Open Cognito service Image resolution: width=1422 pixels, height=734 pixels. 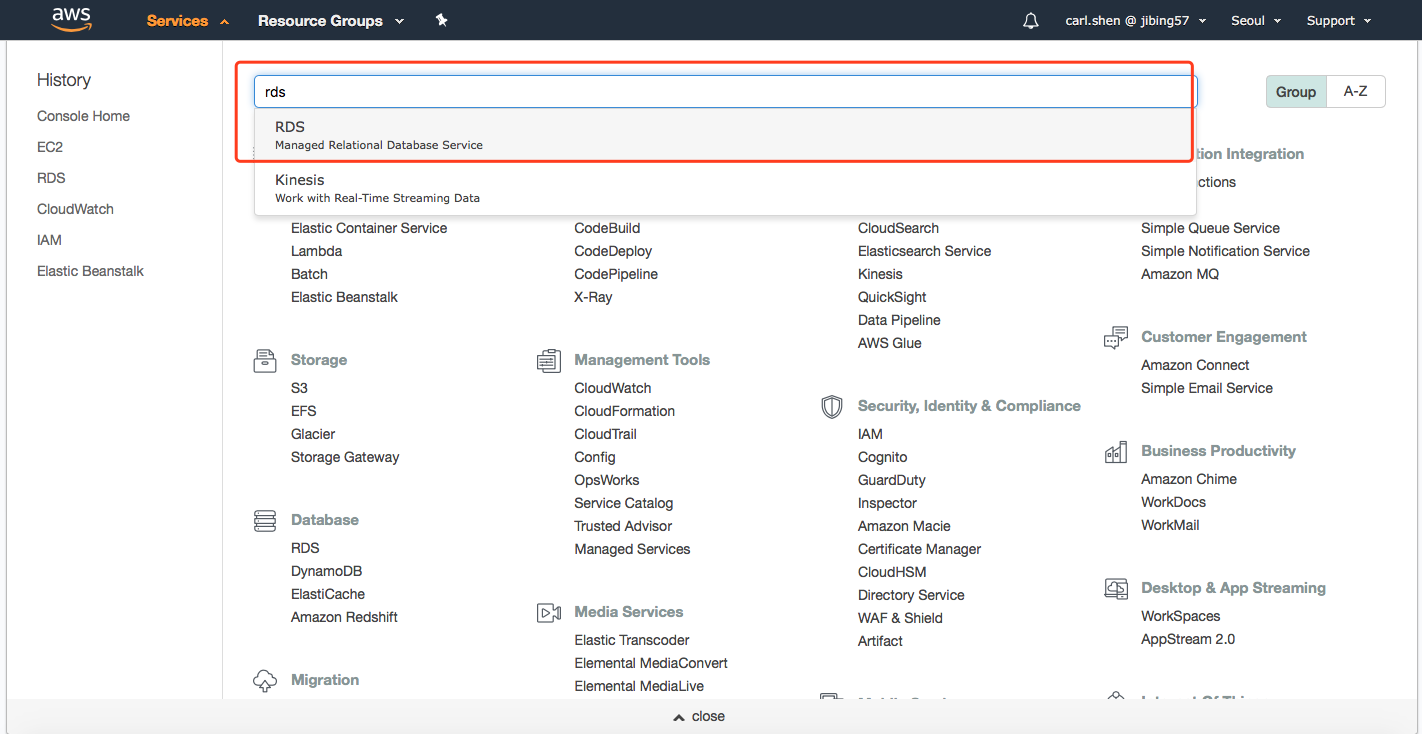point(883,457)
